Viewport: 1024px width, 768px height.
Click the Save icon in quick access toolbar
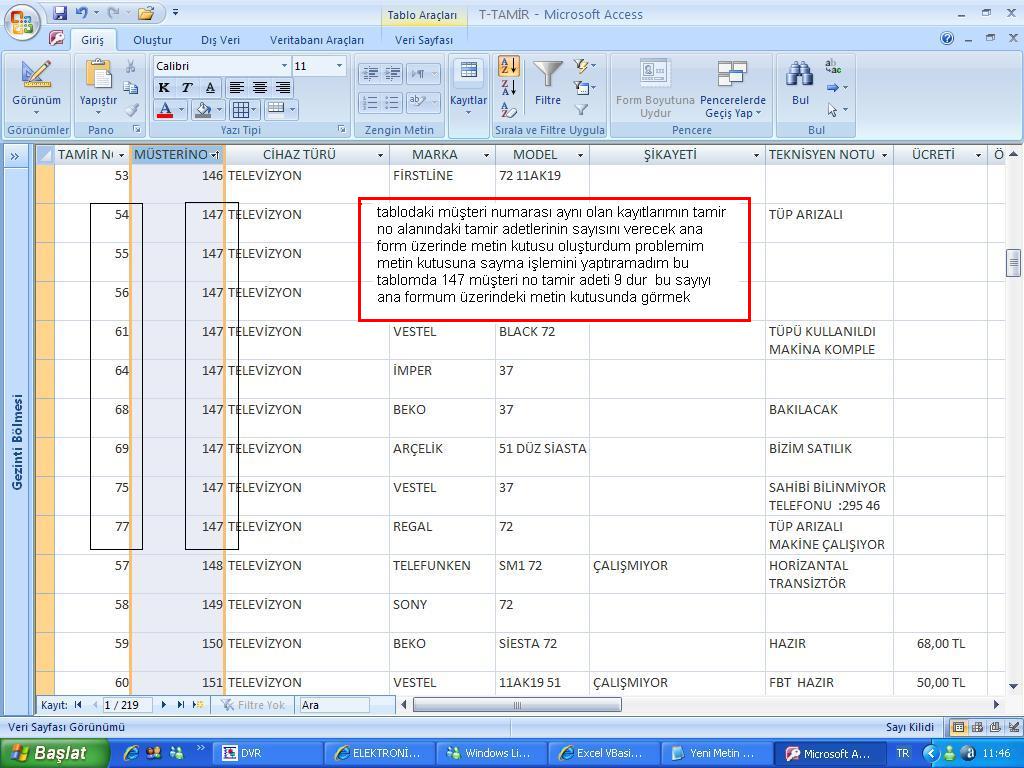(60, 13)
